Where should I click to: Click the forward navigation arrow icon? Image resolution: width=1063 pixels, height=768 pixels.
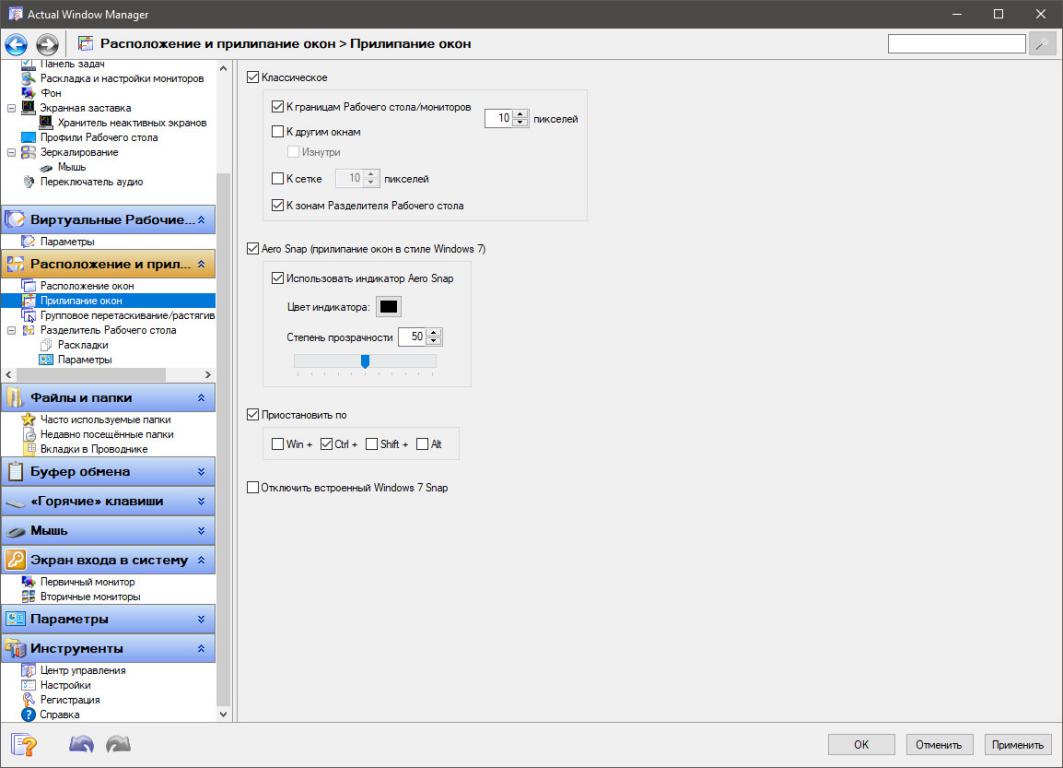coord(47,44)
